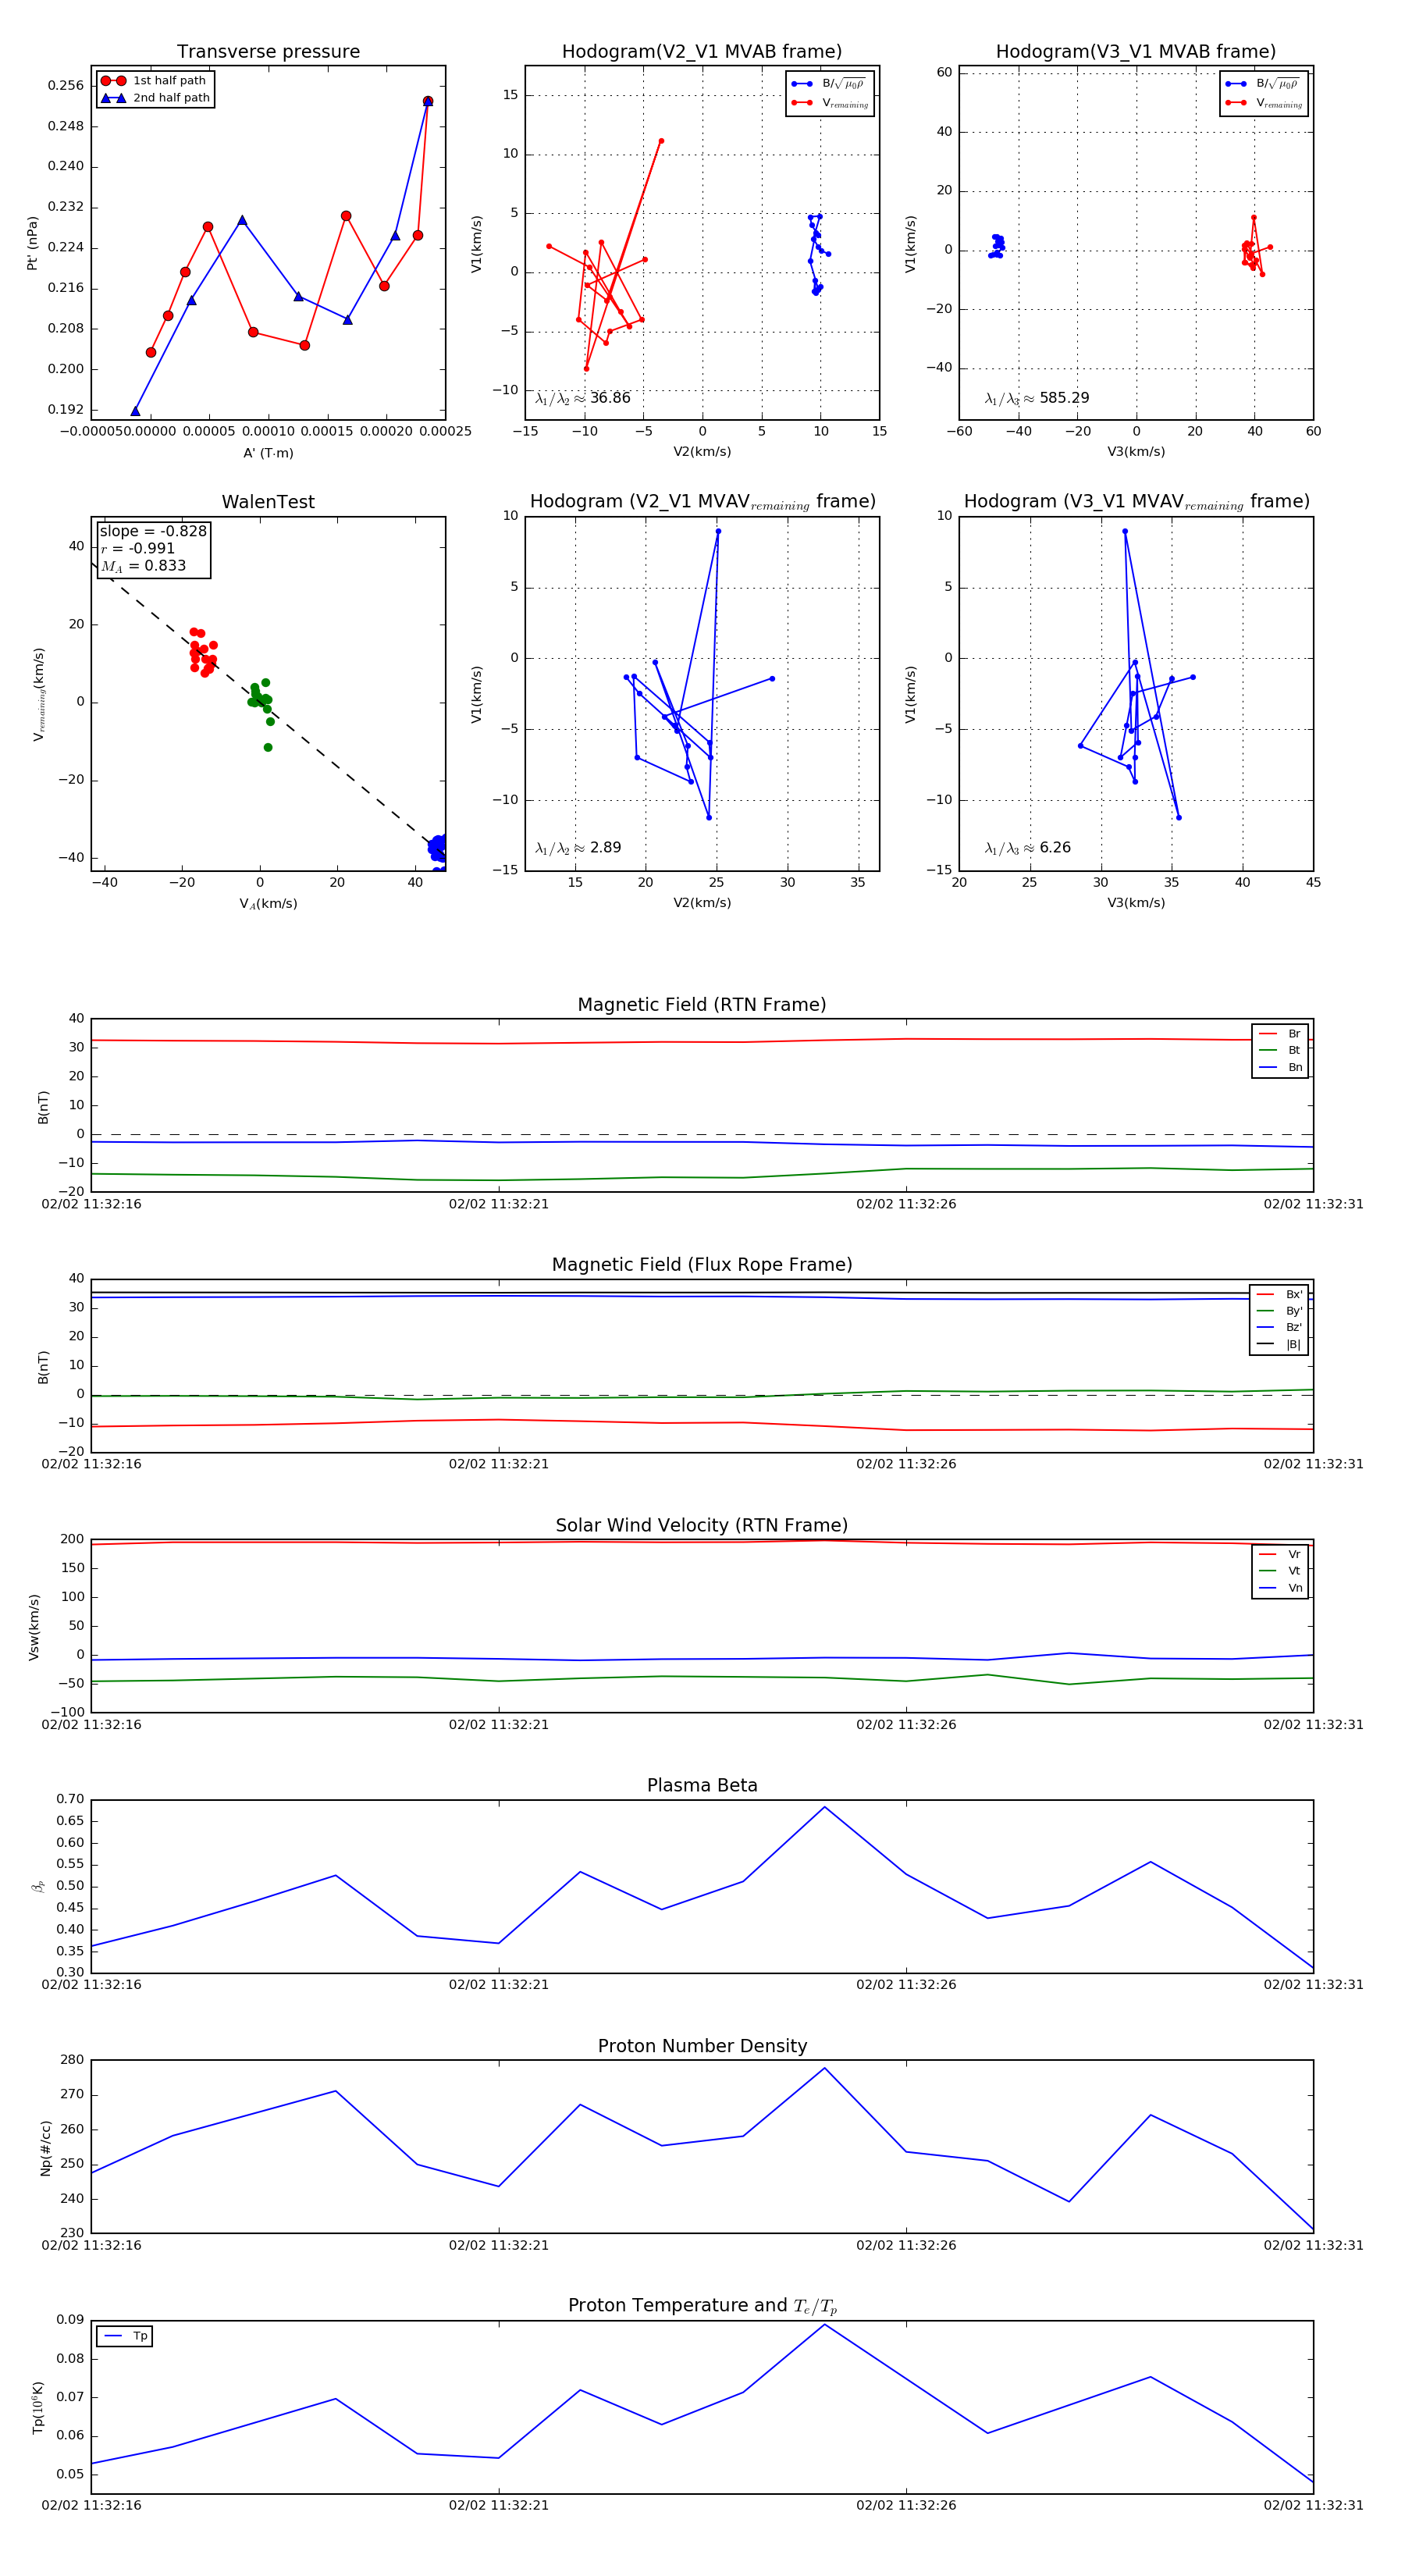Click the top-right point of Transverse pressure plot
This screenshot has width=1405, height=2576.
[x=428, y=101]
